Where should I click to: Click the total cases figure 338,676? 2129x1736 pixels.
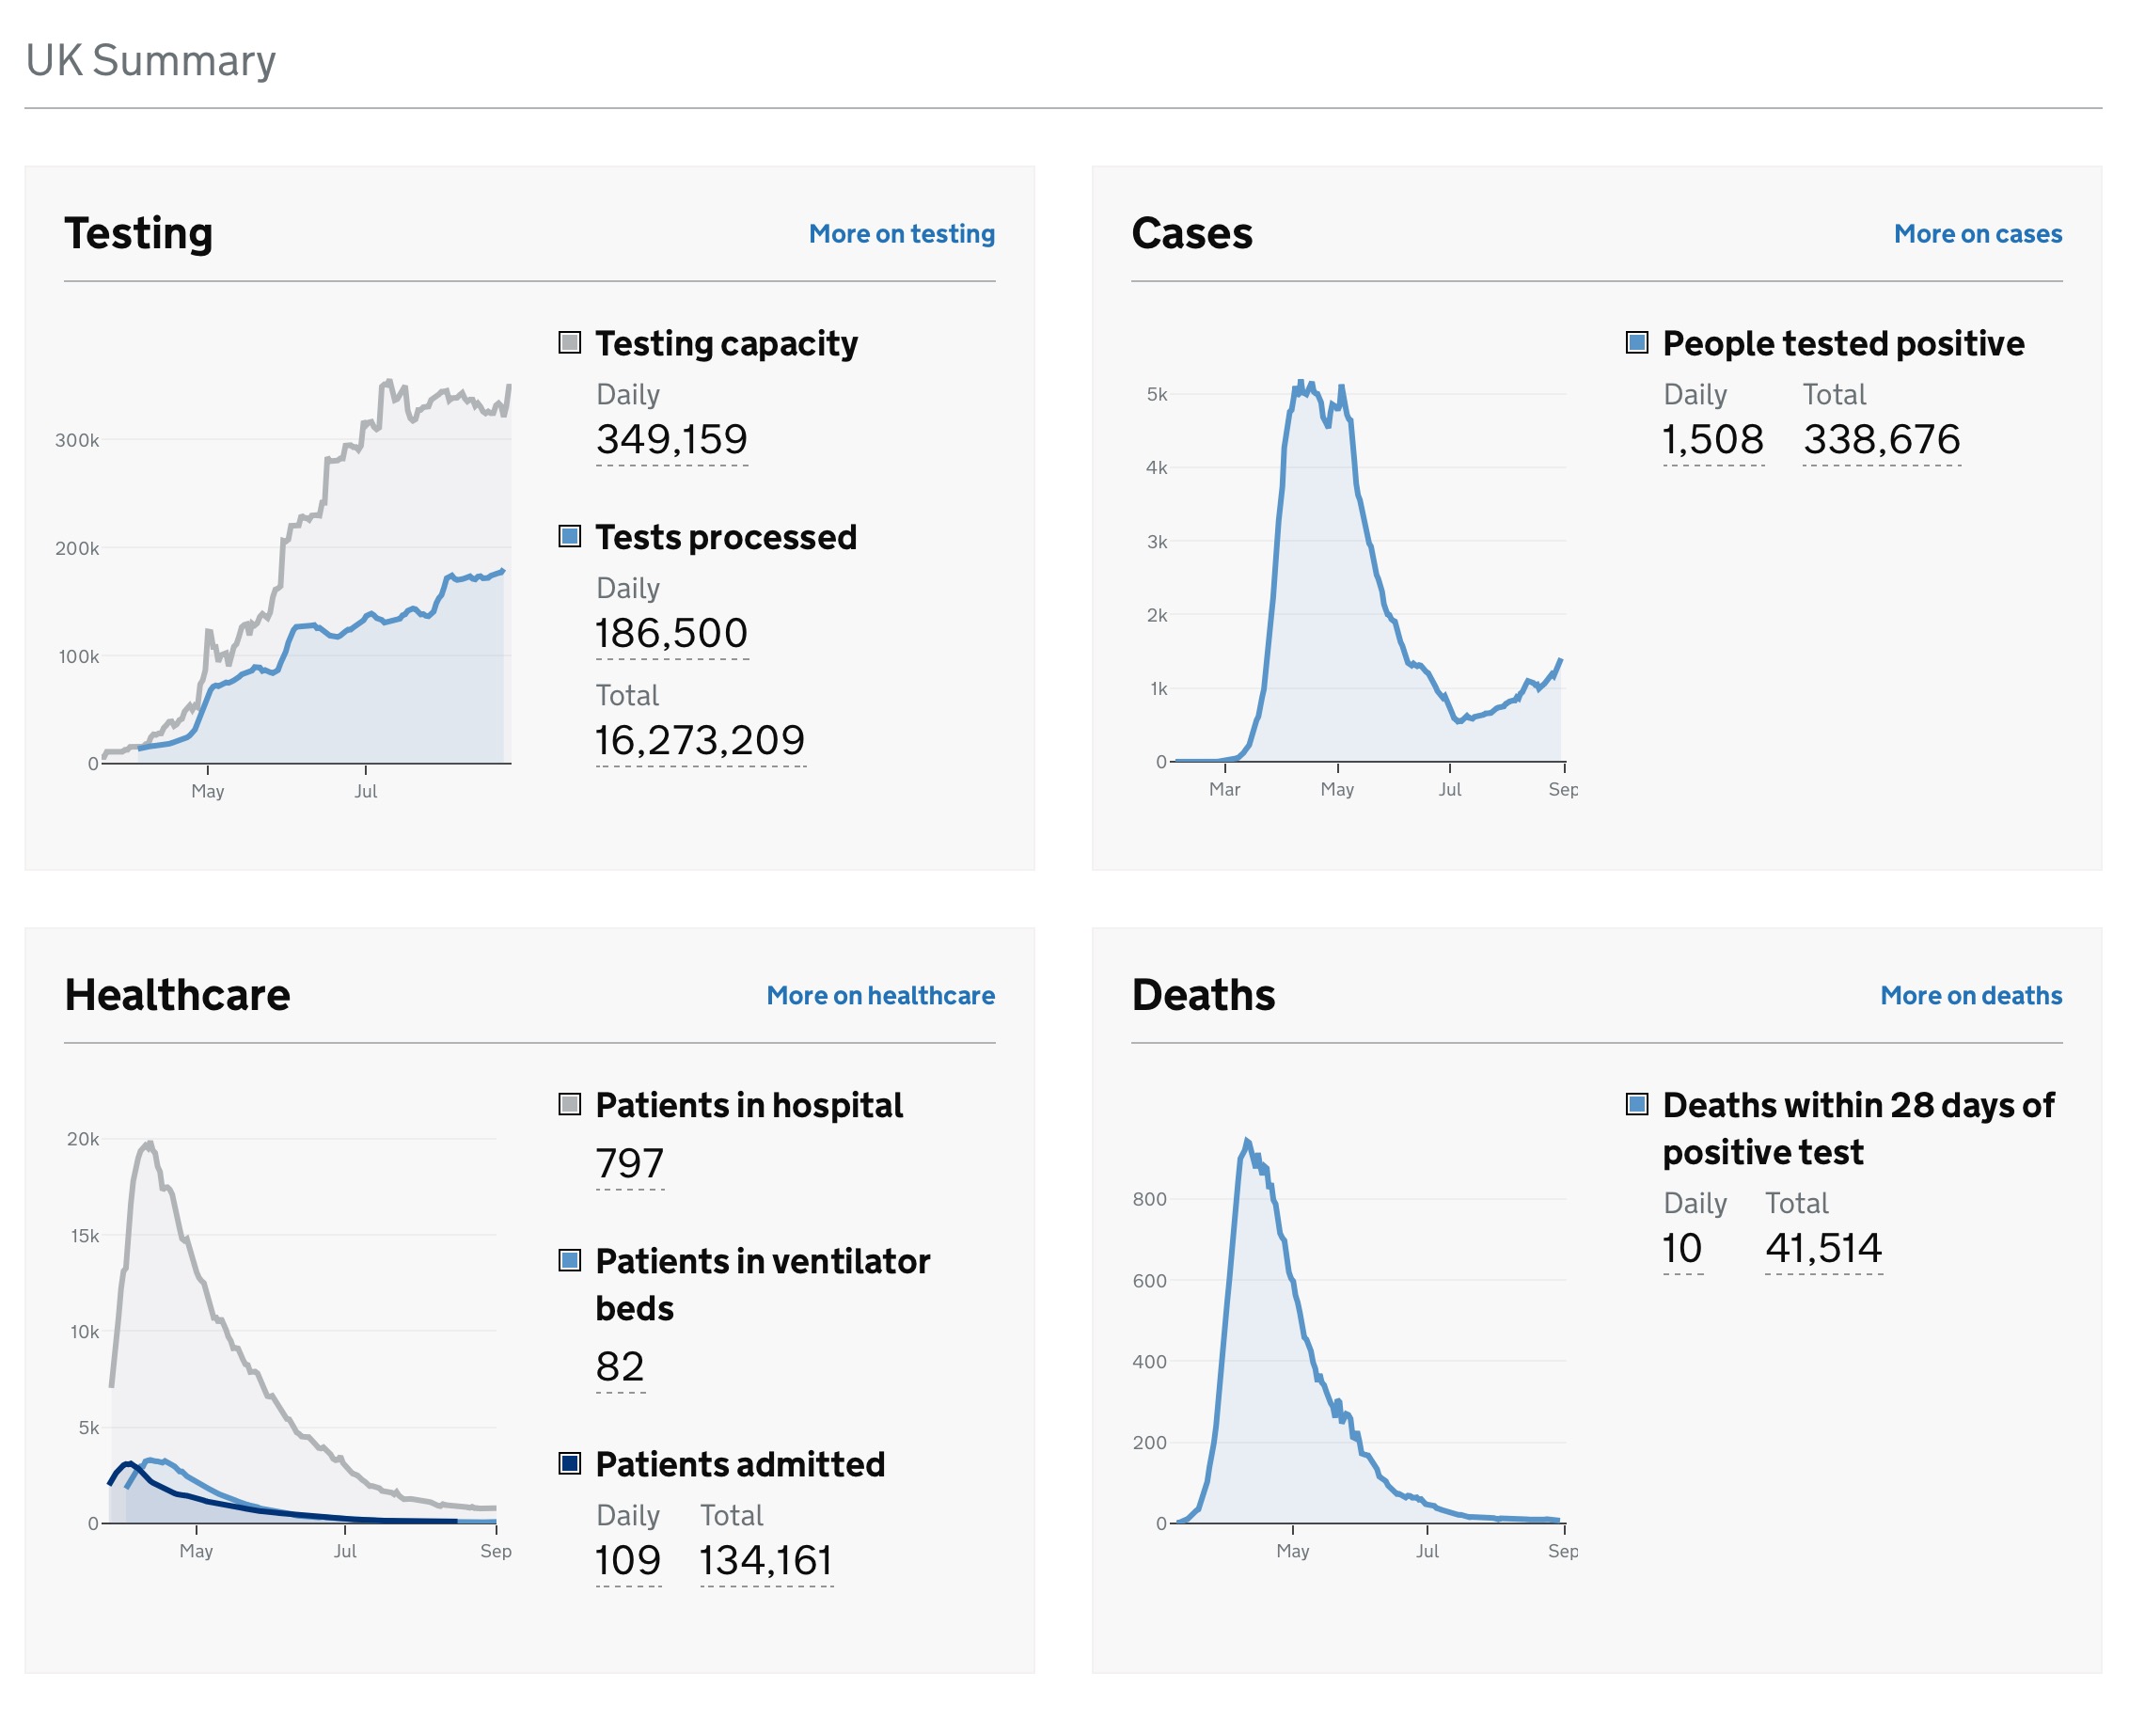[x=1881, y=440]
